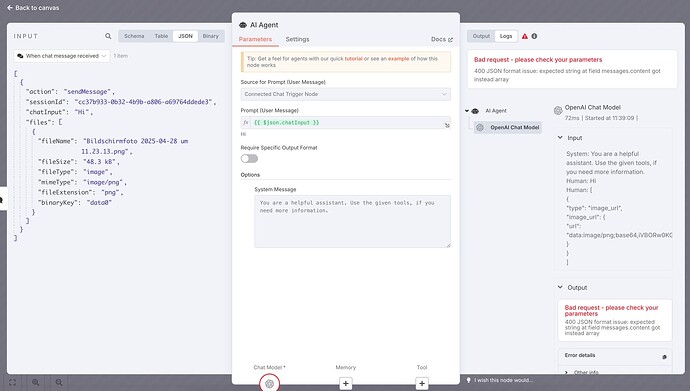Screen dimensions: 690x391
Task: Toggle Require Specific Output Format switch
Action: click(249, 158)
